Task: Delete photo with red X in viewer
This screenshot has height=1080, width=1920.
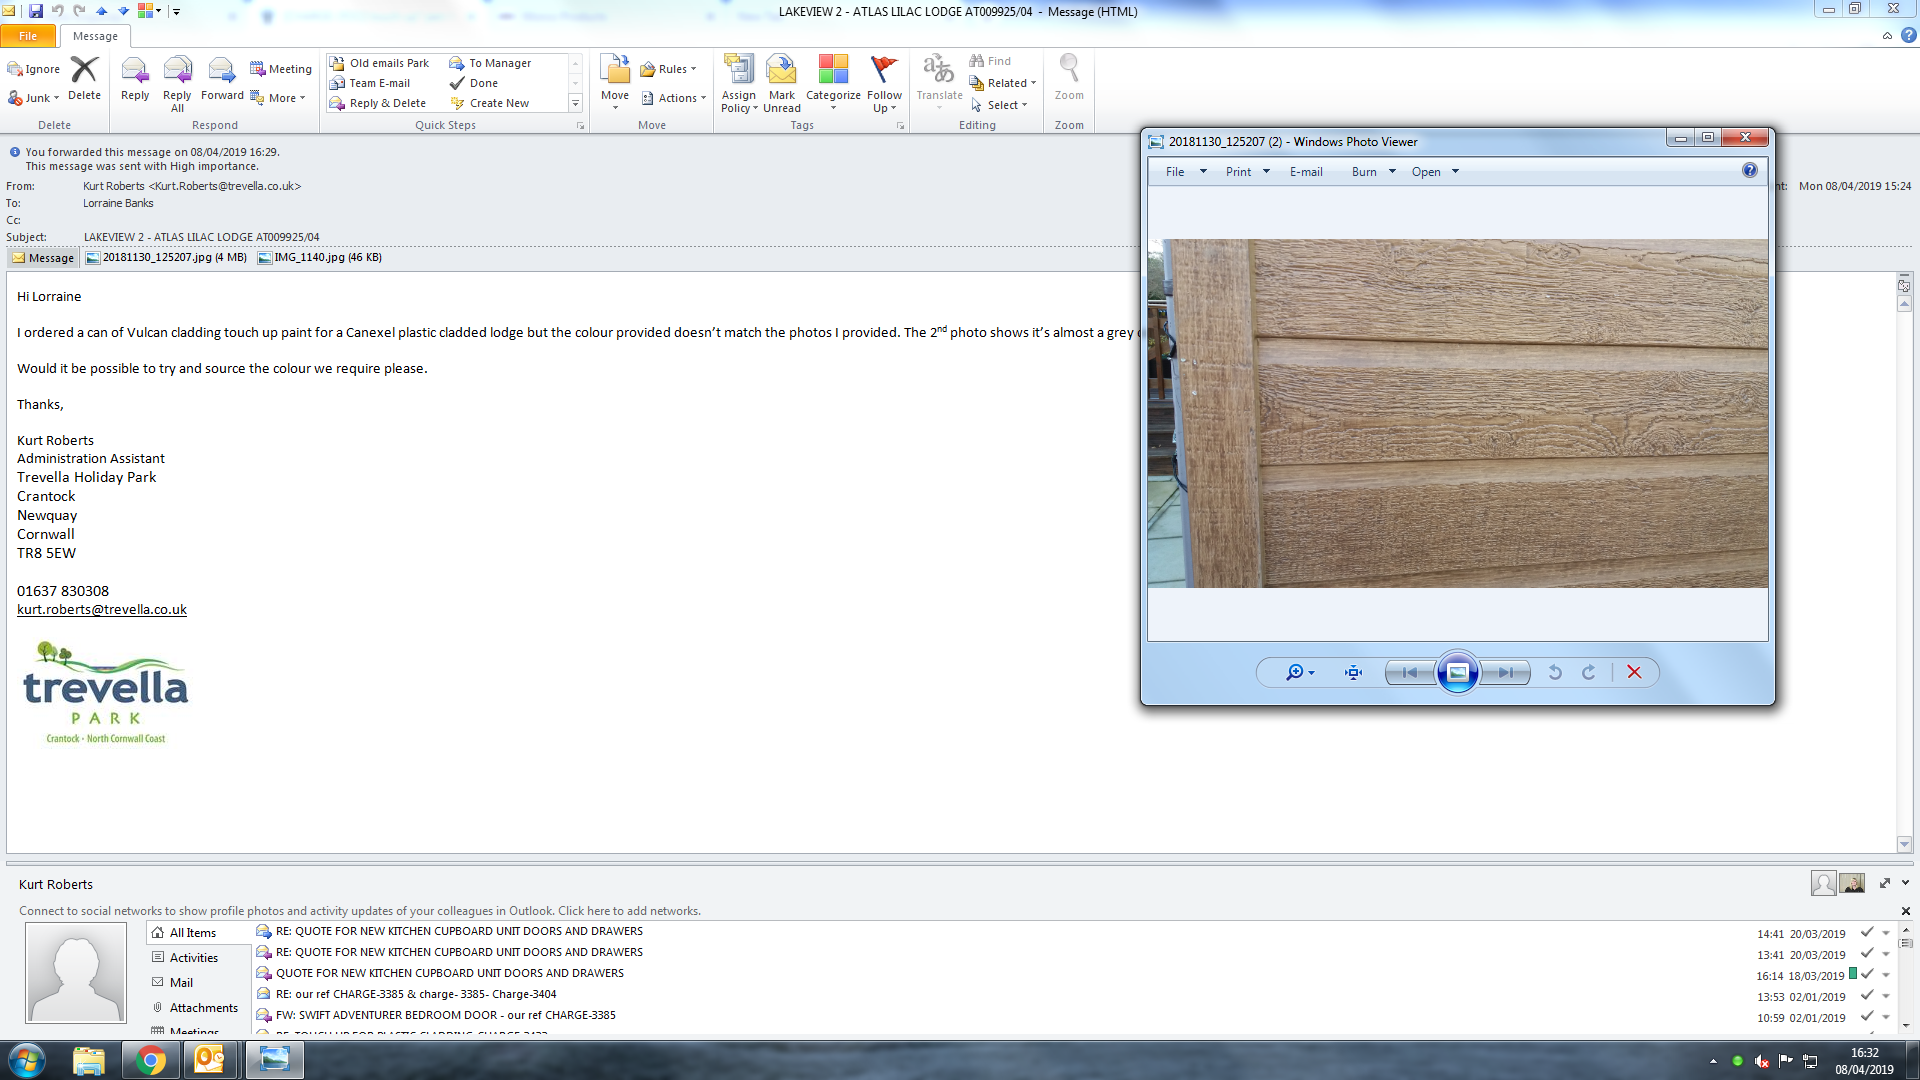Action: click(x=1634, y=673)
